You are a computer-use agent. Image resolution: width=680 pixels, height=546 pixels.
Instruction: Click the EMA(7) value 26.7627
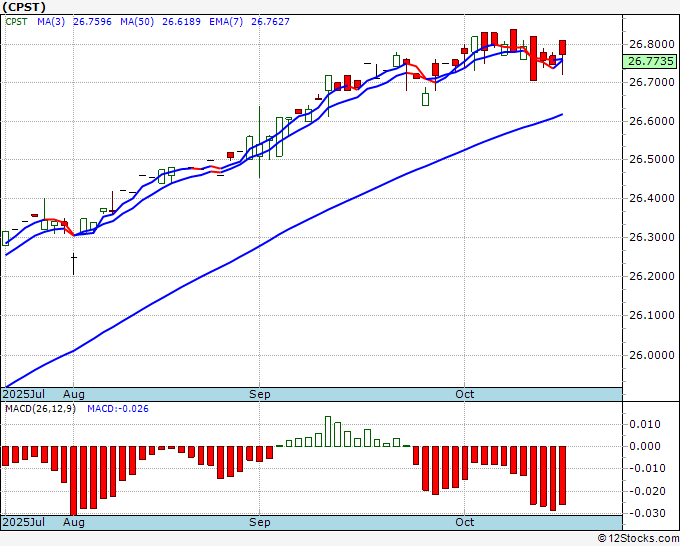270,22
